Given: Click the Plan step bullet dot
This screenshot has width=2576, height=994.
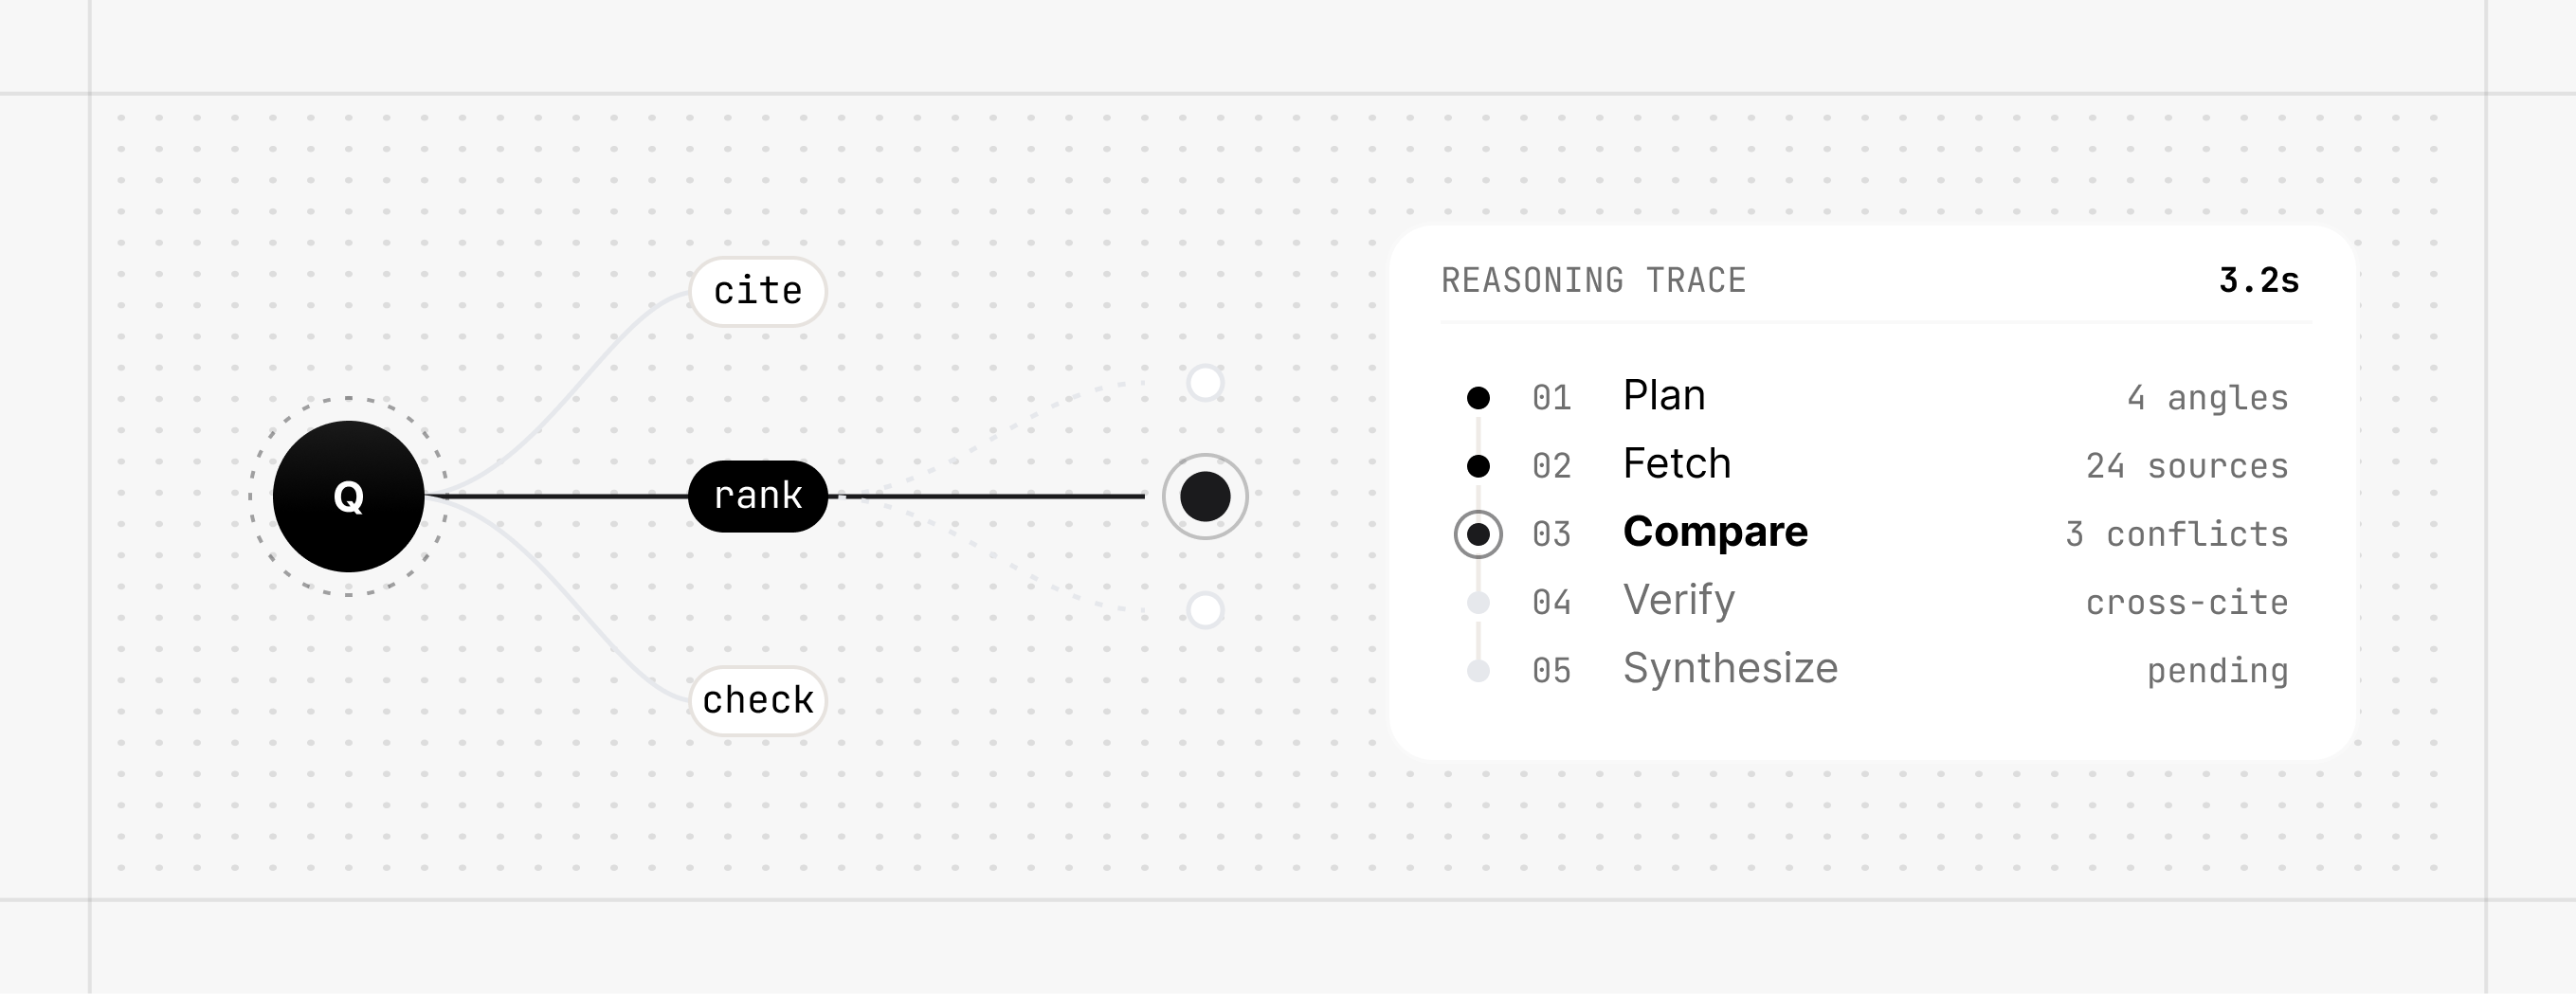Looking at the screenshot, I should coord(1478,398).
